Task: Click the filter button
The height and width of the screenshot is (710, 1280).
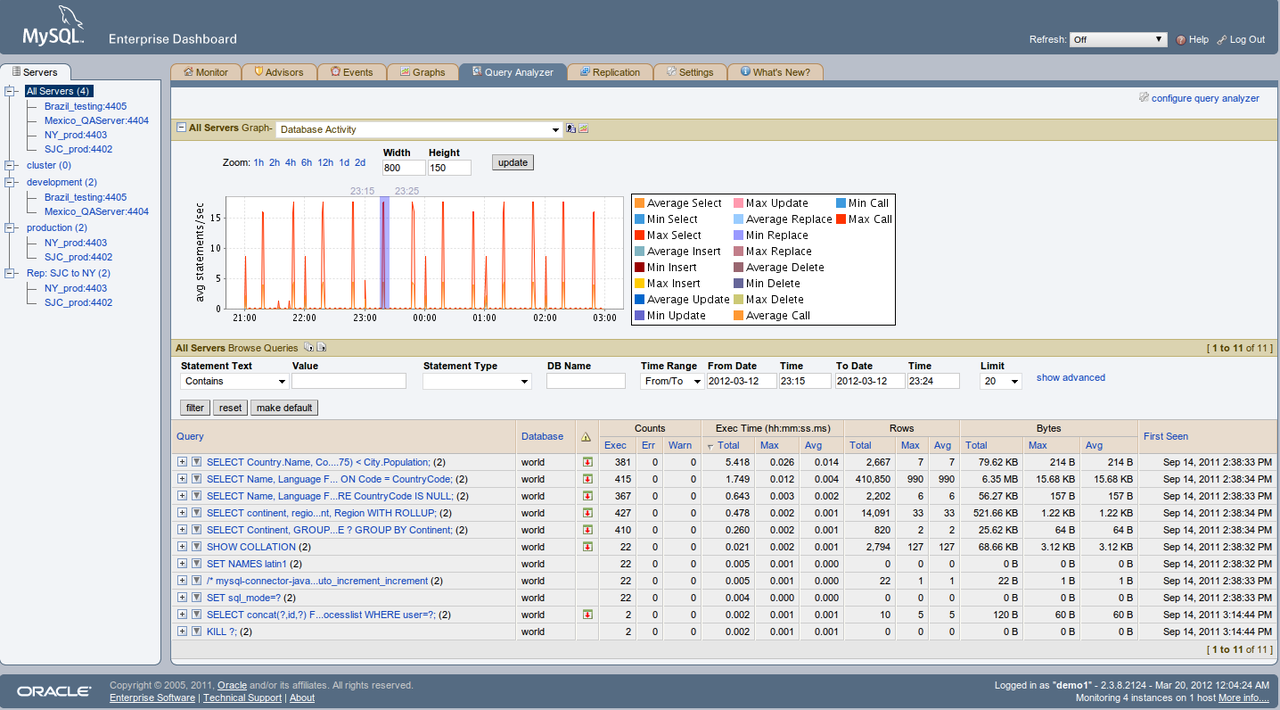Action: pos(195,408)
